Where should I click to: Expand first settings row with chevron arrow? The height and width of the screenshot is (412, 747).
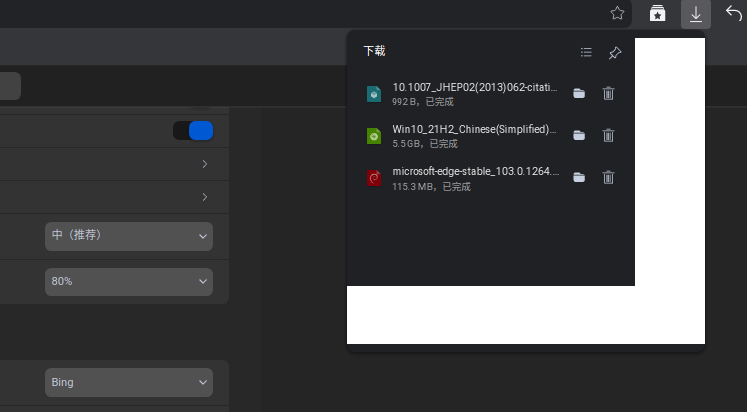tap(205, 164)
